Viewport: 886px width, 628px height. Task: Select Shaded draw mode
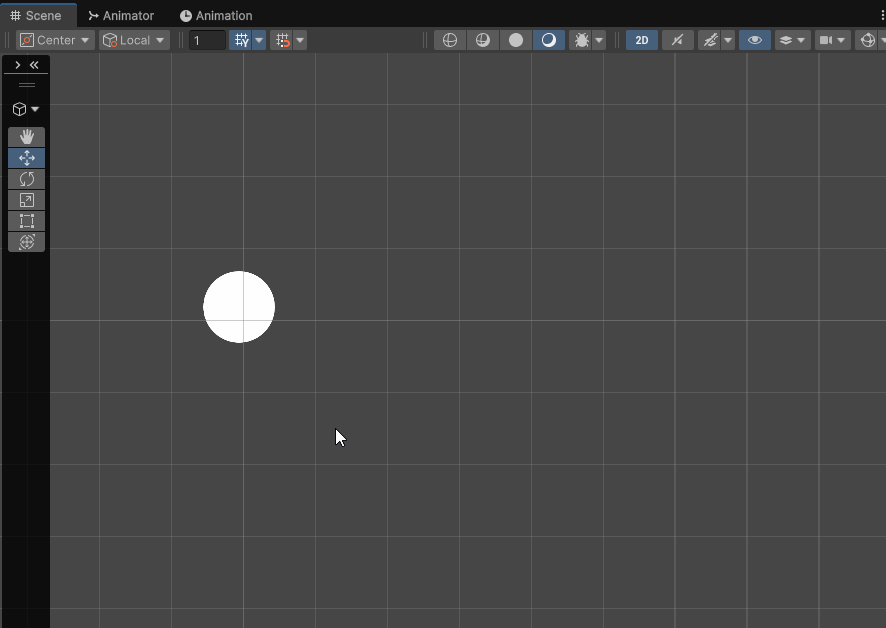pos(549,40)
